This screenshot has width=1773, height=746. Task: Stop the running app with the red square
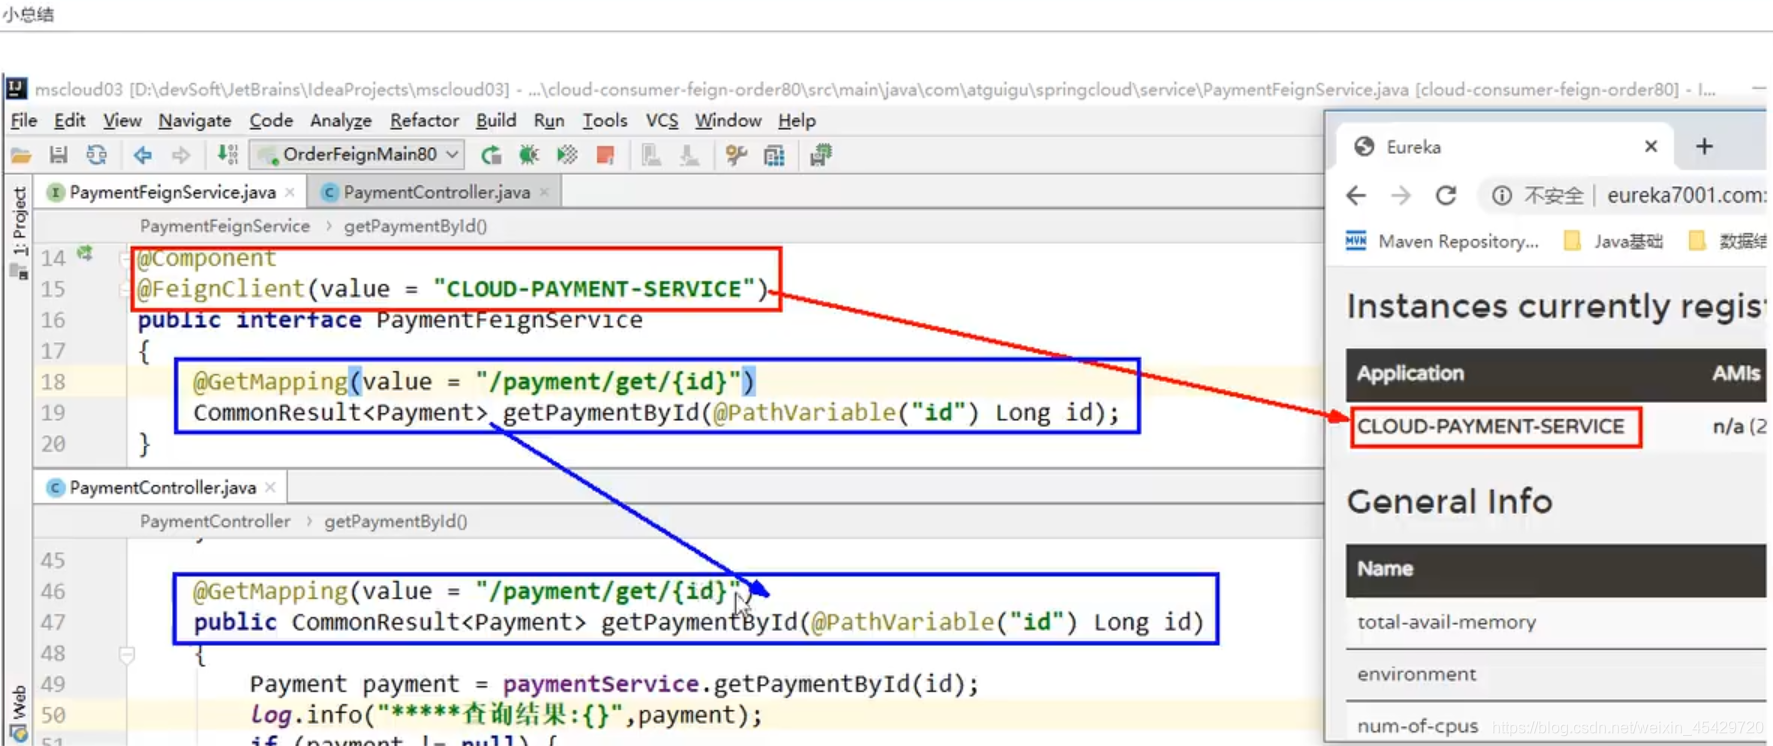[x=605, y=155]
